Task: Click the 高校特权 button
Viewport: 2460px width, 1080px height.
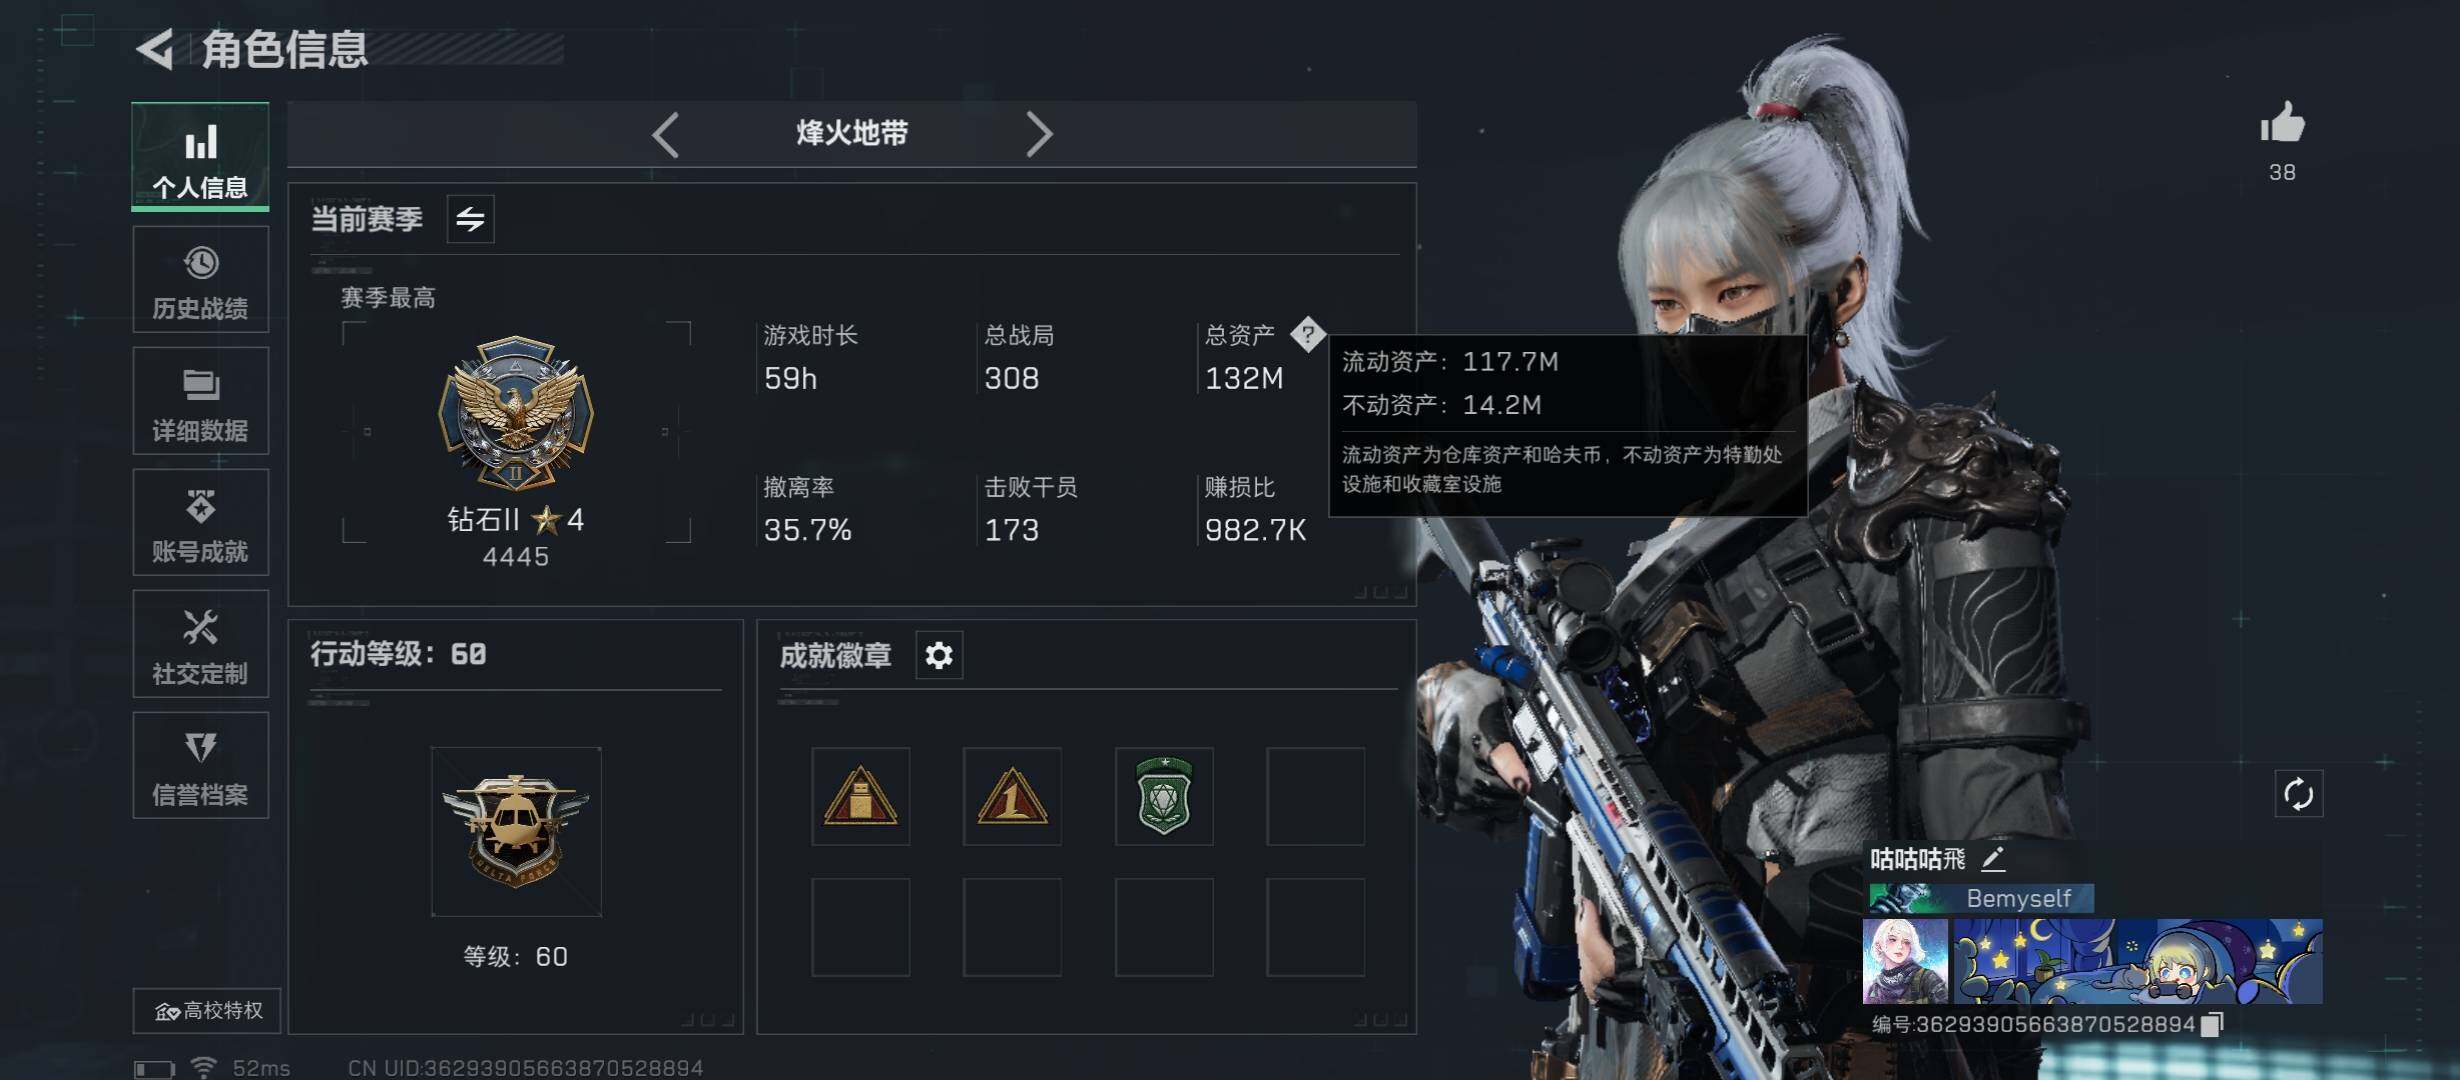Action: click(207, 1011)
